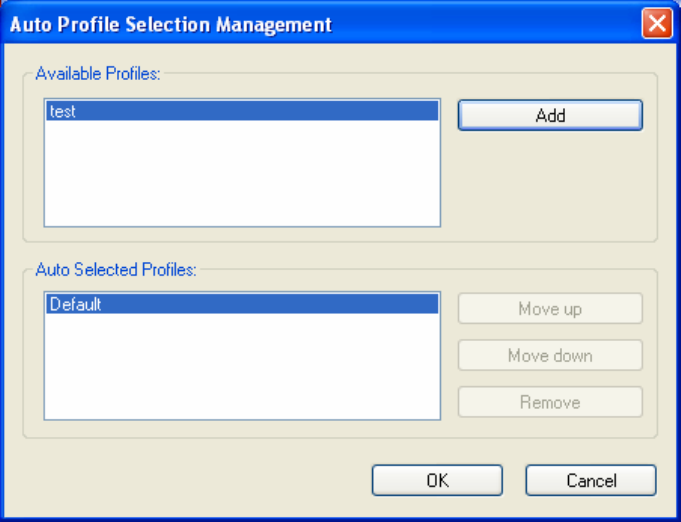The height and width of the screenshot is (522, 681).
Task: Click the highlighted row containing 'test'
Action: (x=242, y=111)
